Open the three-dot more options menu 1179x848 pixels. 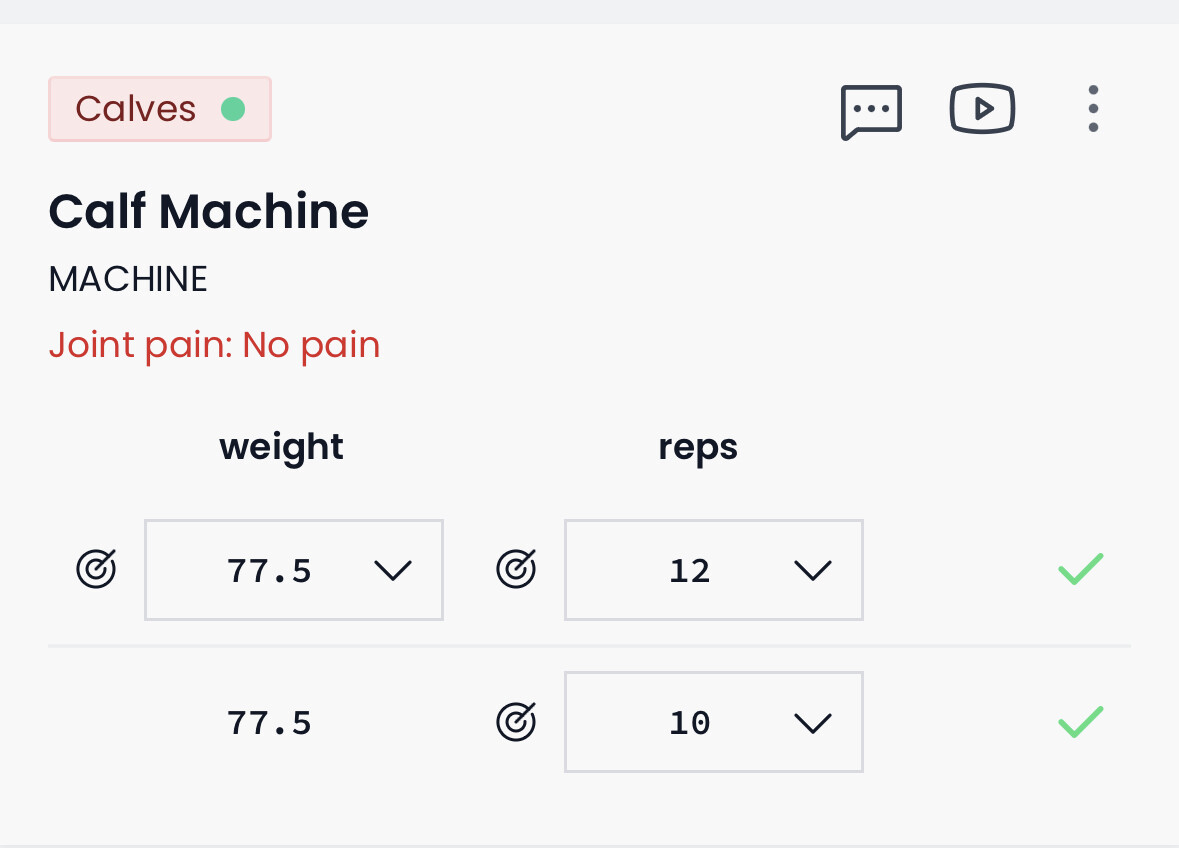tap(1093, 109)
